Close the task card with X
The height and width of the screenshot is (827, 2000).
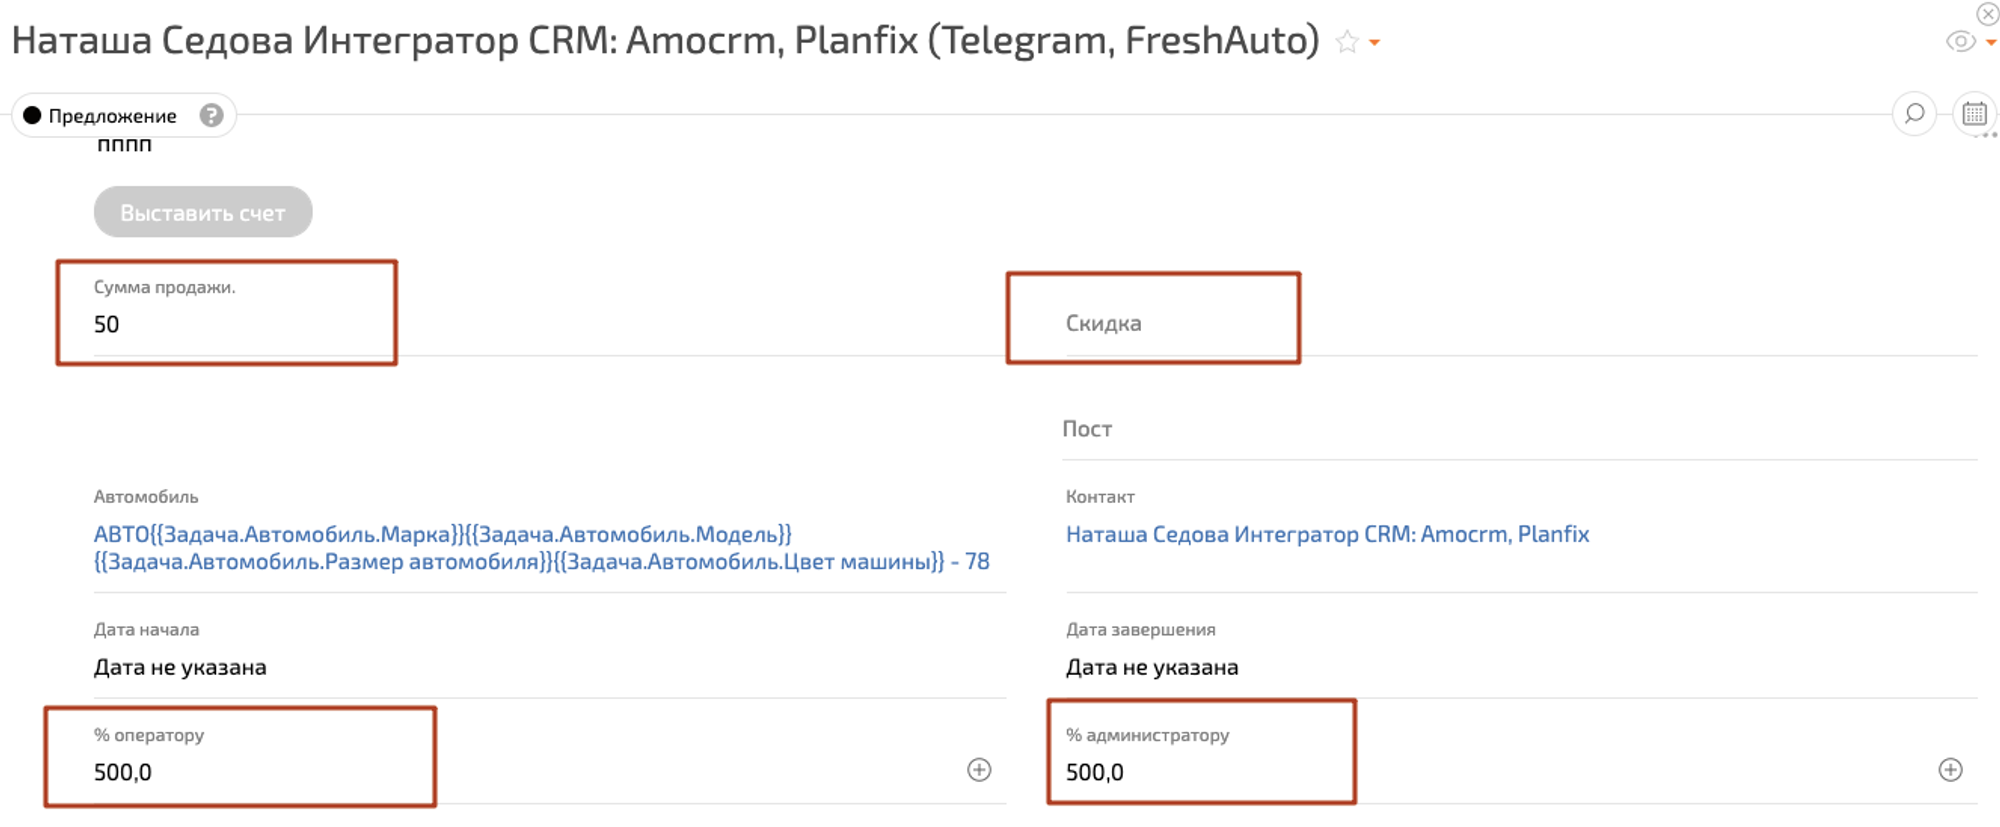point(1988,14)
